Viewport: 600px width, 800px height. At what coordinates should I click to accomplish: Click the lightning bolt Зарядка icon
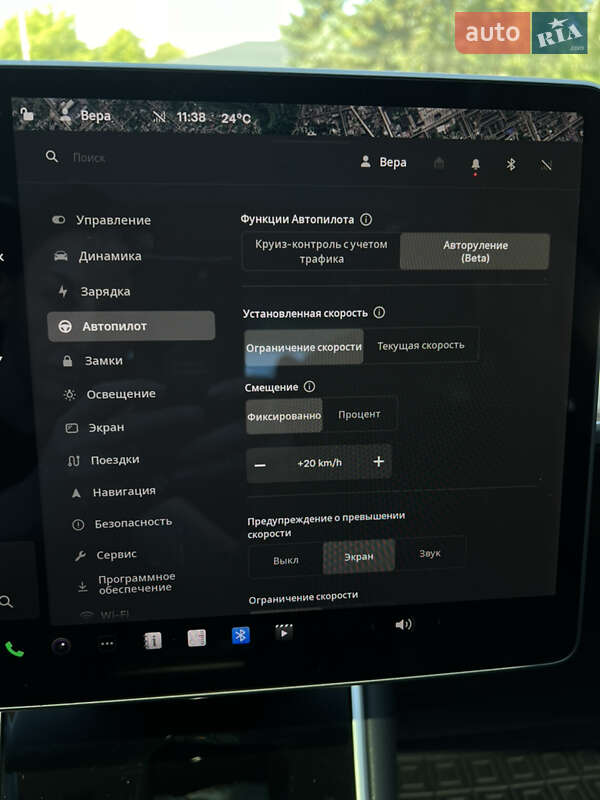coord(63,291)
